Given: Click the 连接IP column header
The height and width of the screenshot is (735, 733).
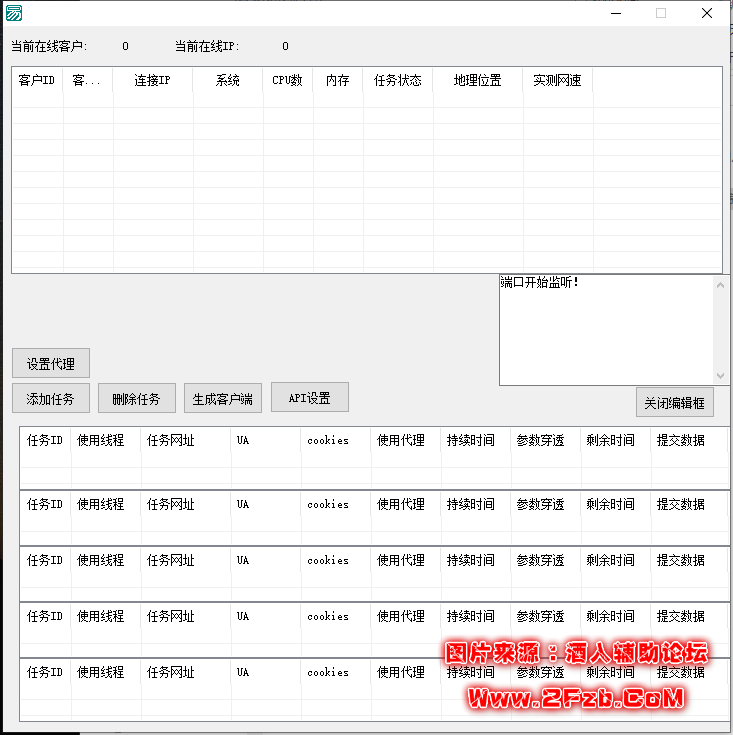Looking at the screenshot, I should coord(152,81).
